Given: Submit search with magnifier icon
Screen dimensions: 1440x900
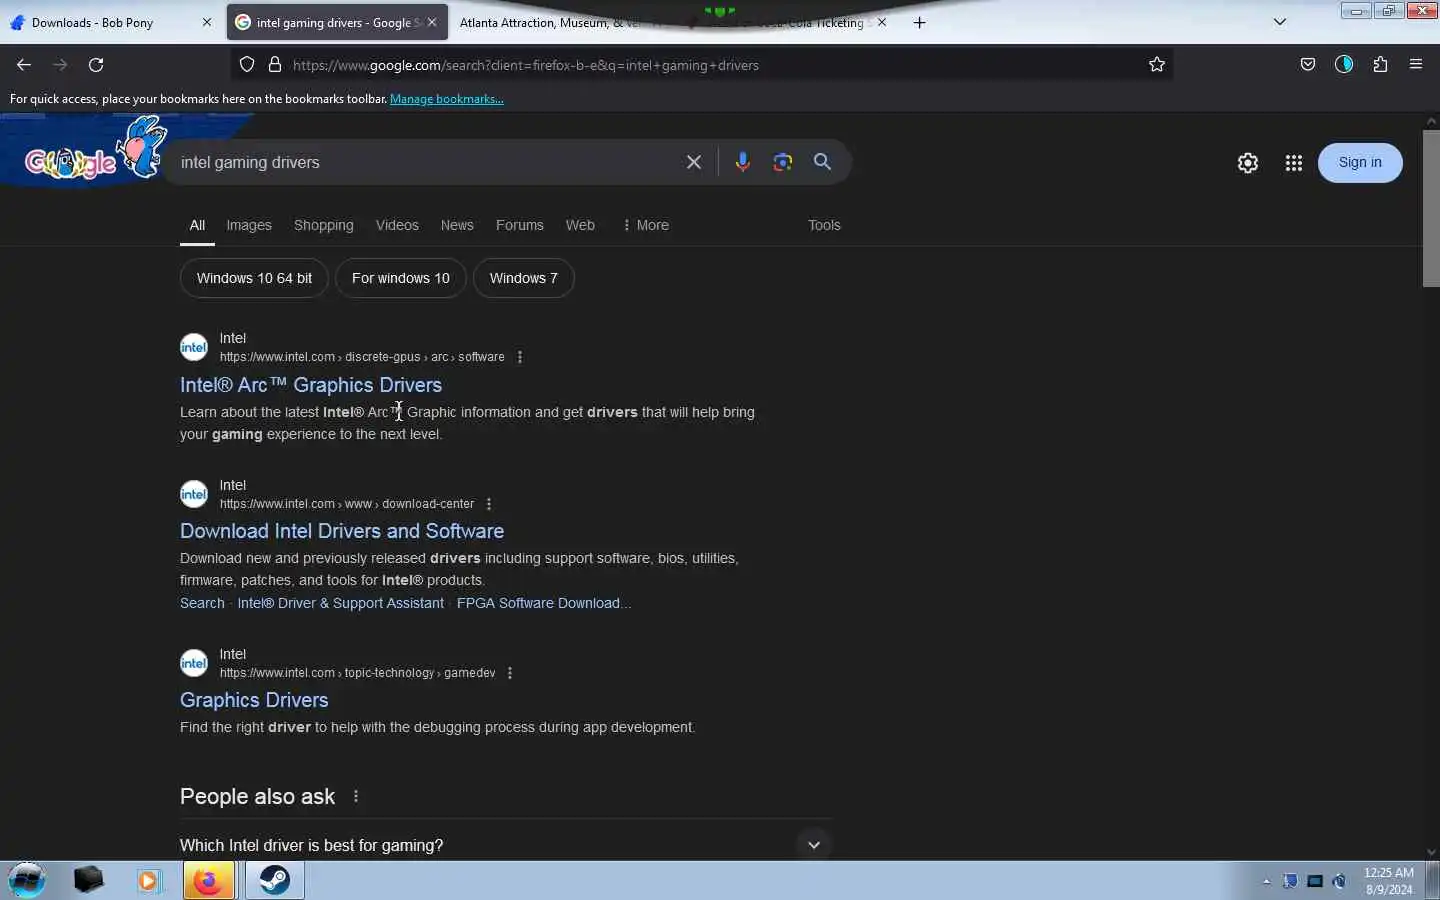Looking at the screenshot, I should click(823, 162).
